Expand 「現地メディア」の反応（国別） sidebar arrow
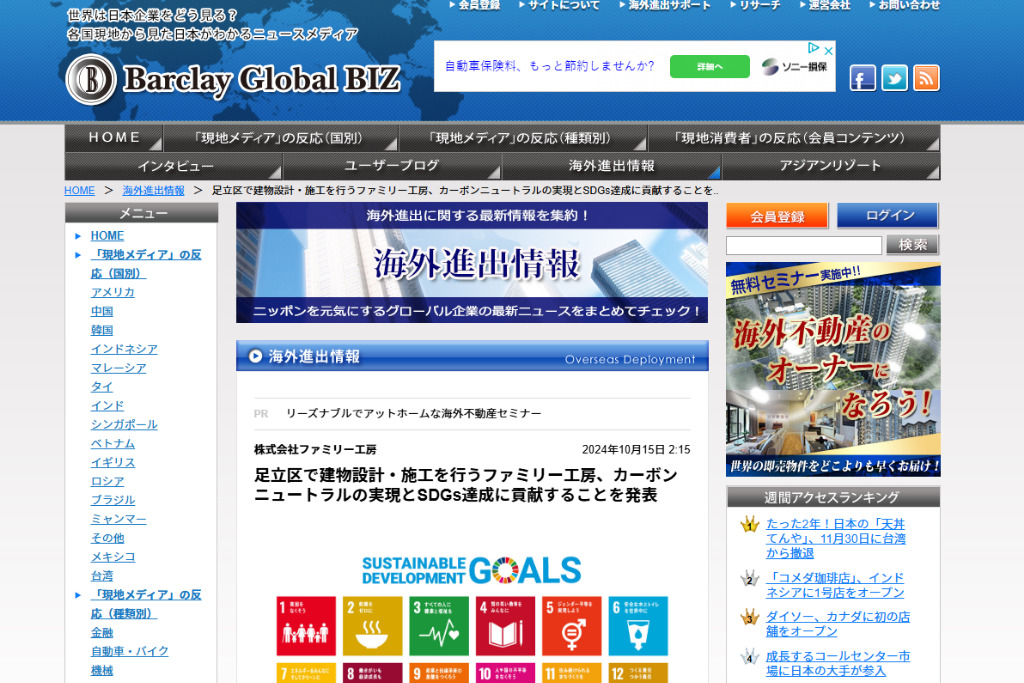Image resolution: width=1024 pixels, height=683 pixels. tap(78, 255)
